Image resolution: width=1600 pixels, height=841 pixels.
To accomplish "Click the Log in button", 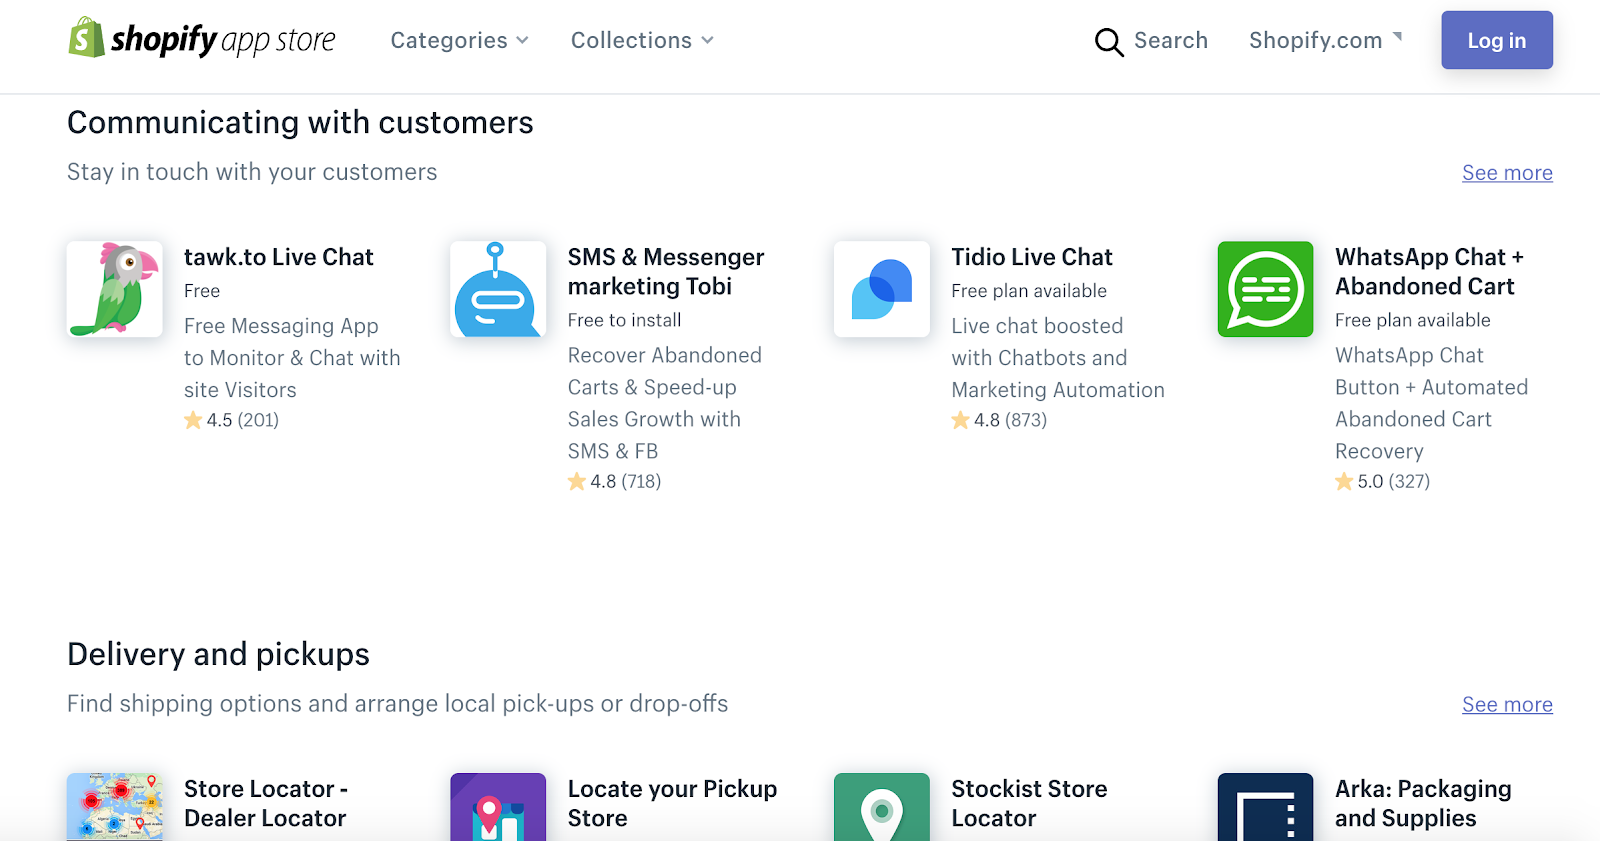I will point(1497,40).
